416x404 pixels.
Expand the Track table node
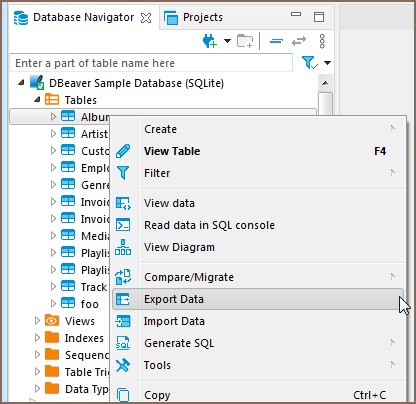pyautogui.click(x=53, y=287)
